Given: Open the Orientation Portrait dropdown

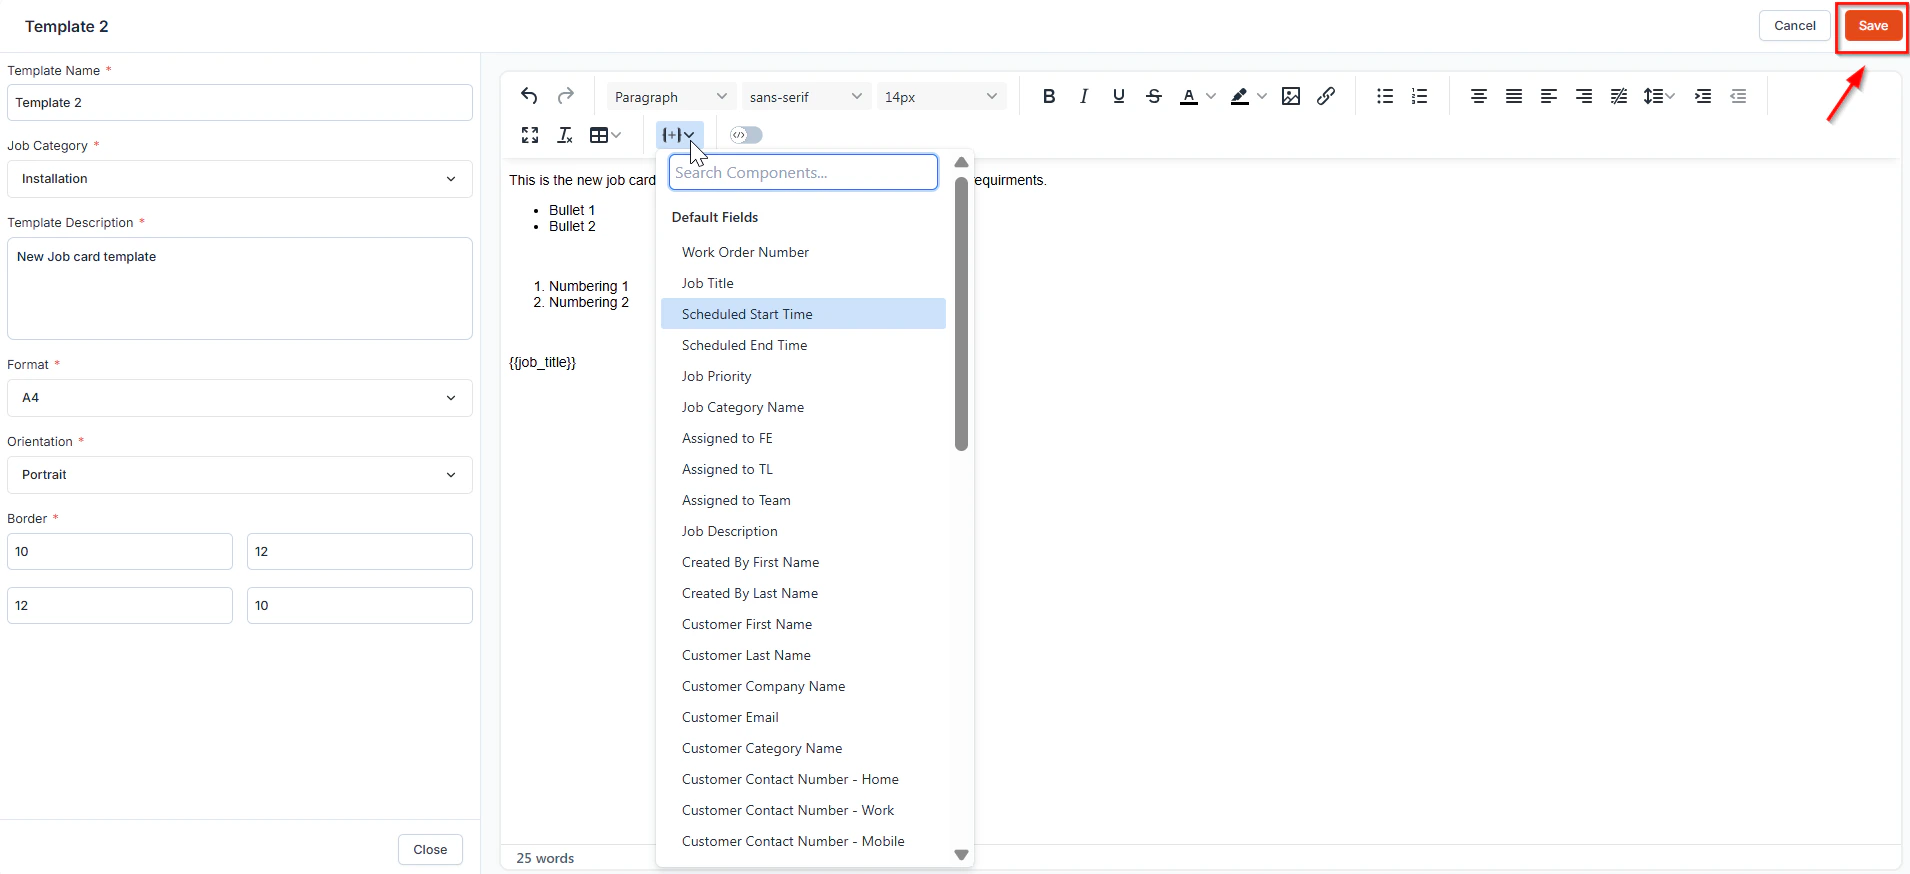Looking at the screenshot, I should [x=240, y=475].
